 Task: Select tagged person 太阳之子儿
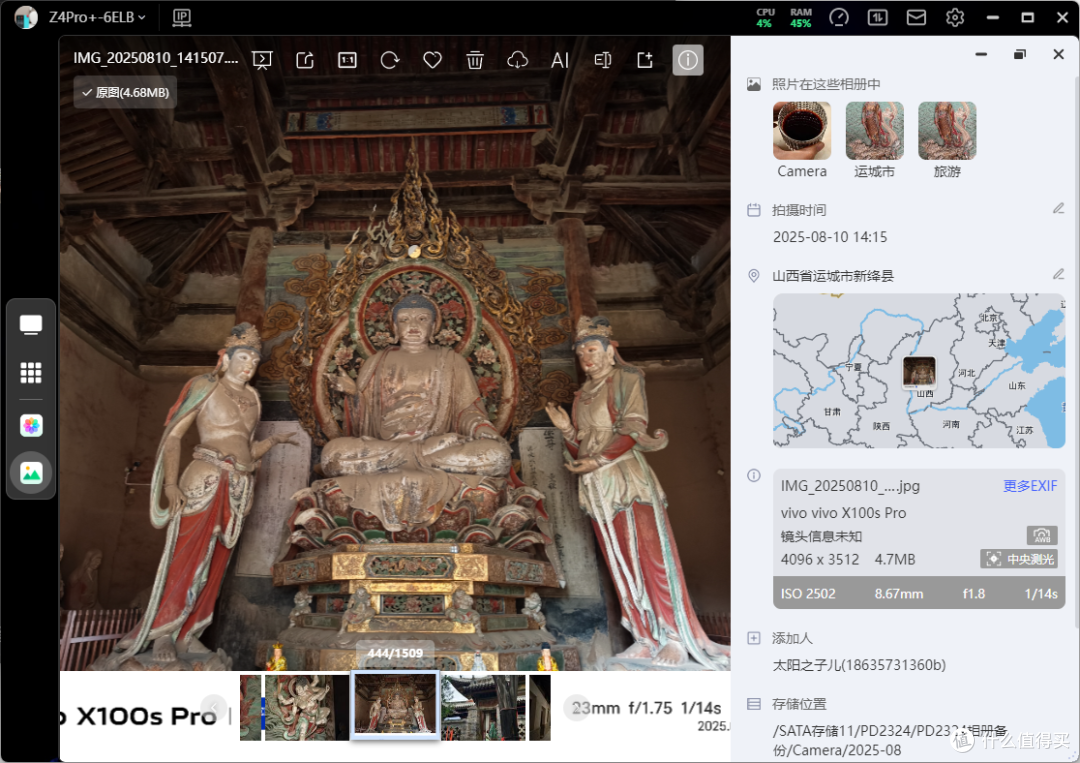[859, 665]
